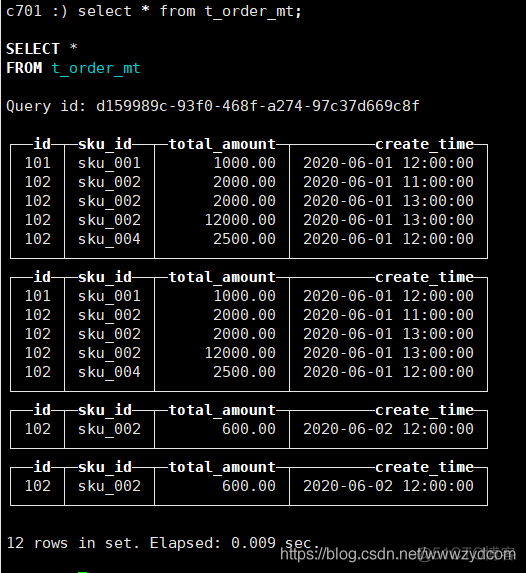
Task: Click sku_001 in the second result table
Action: click(109, 296)
